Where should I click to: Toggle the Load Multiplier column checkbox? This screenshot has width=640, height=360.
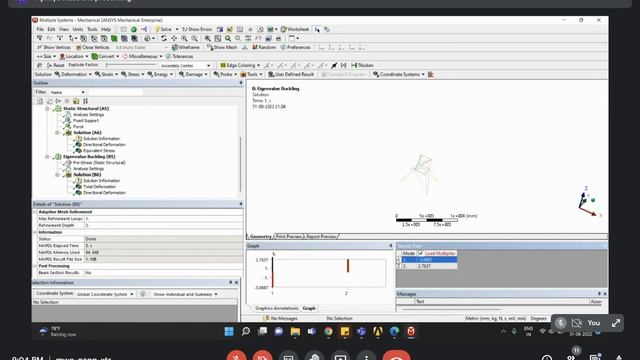coord(421,253)
